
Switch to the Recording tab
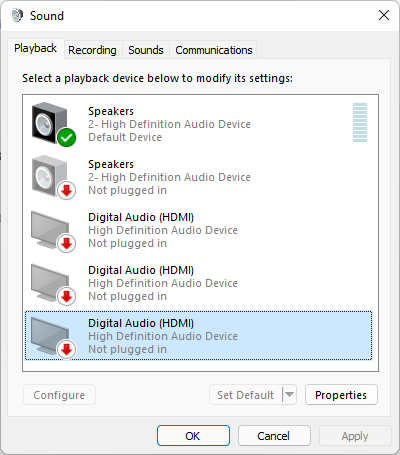click(92, 50)
